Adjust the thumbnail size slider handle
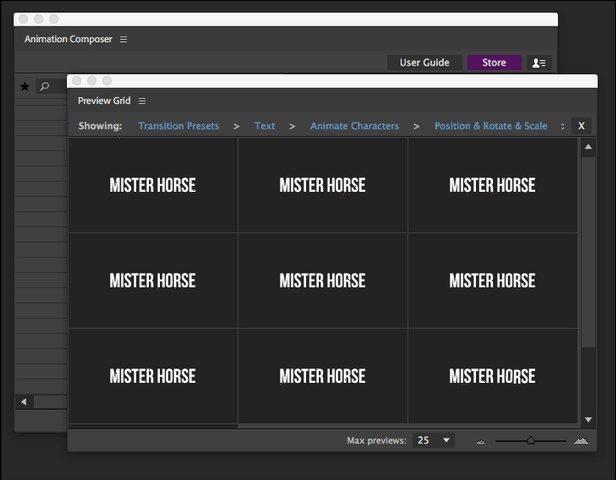This screenshot has height=480, width=616. (531, 440)
